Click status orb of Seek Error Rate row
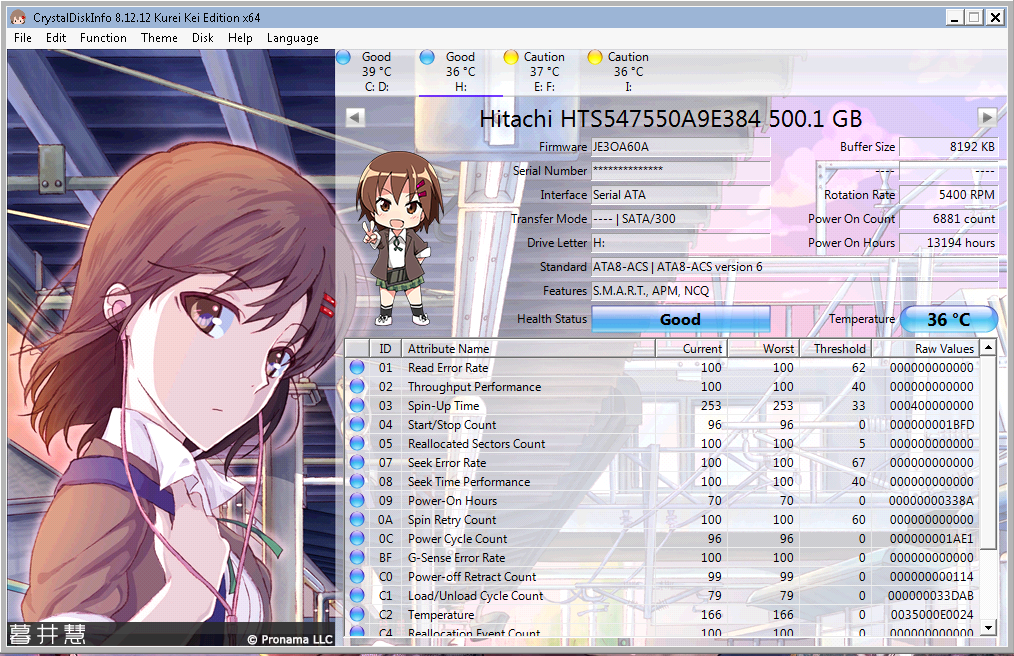This screenshot has width=1014, height=656. (x=357, y=463)
